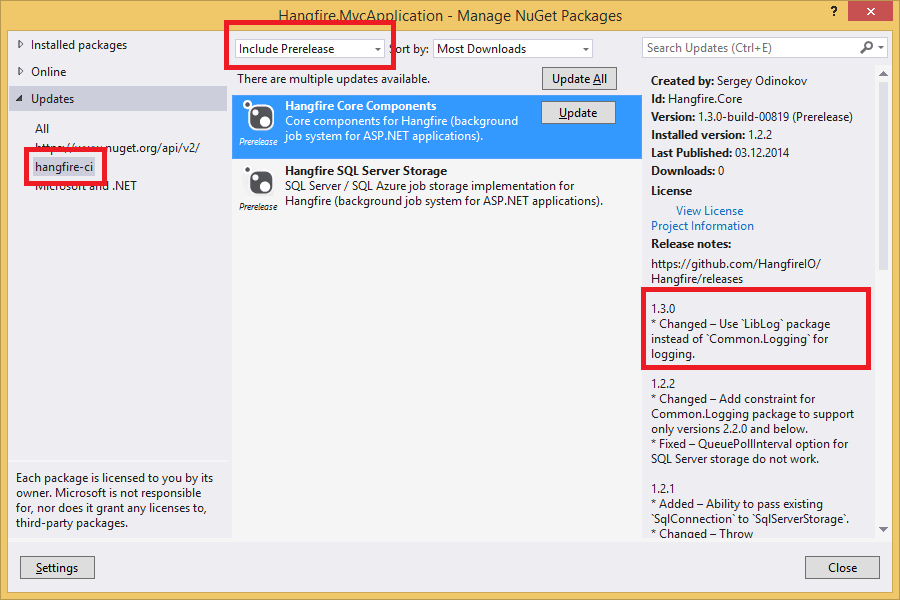Open the Project Information link
The height and width of the screenshot is (600, 900).
pos(702,226)
